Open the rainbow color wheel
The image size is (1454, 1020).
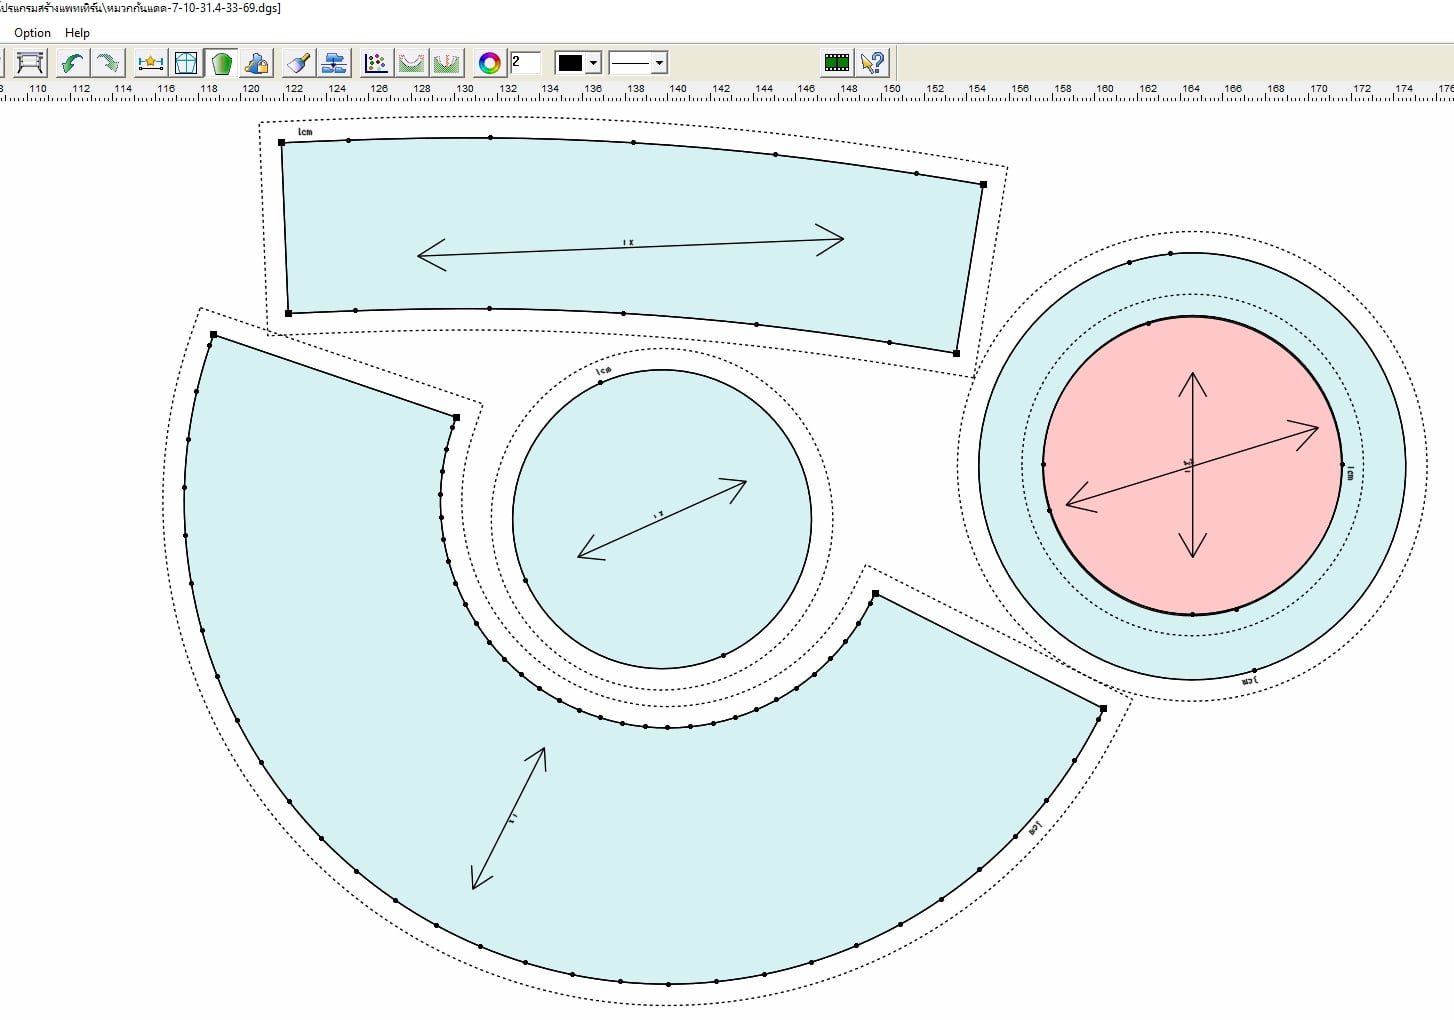(489, 63)
